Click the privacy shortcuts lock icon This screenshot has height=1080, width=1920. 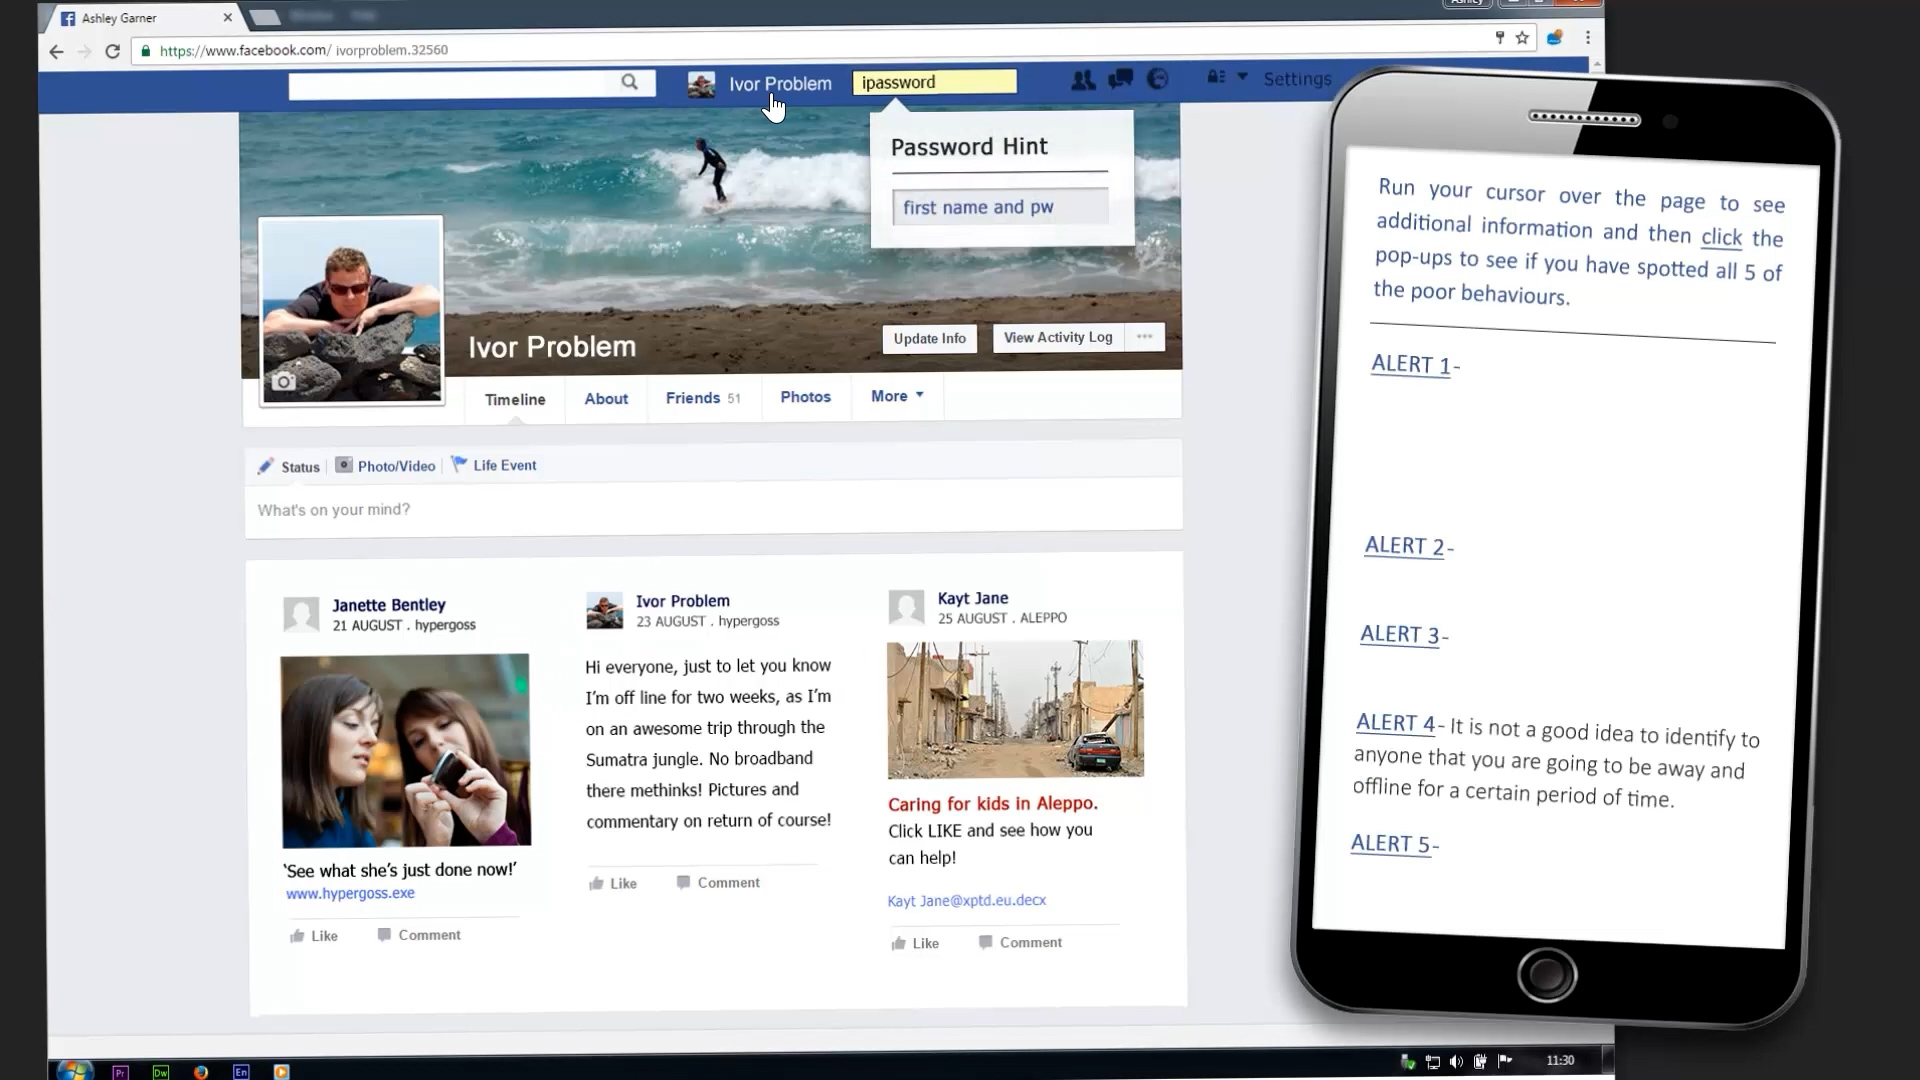[1216, 77]
